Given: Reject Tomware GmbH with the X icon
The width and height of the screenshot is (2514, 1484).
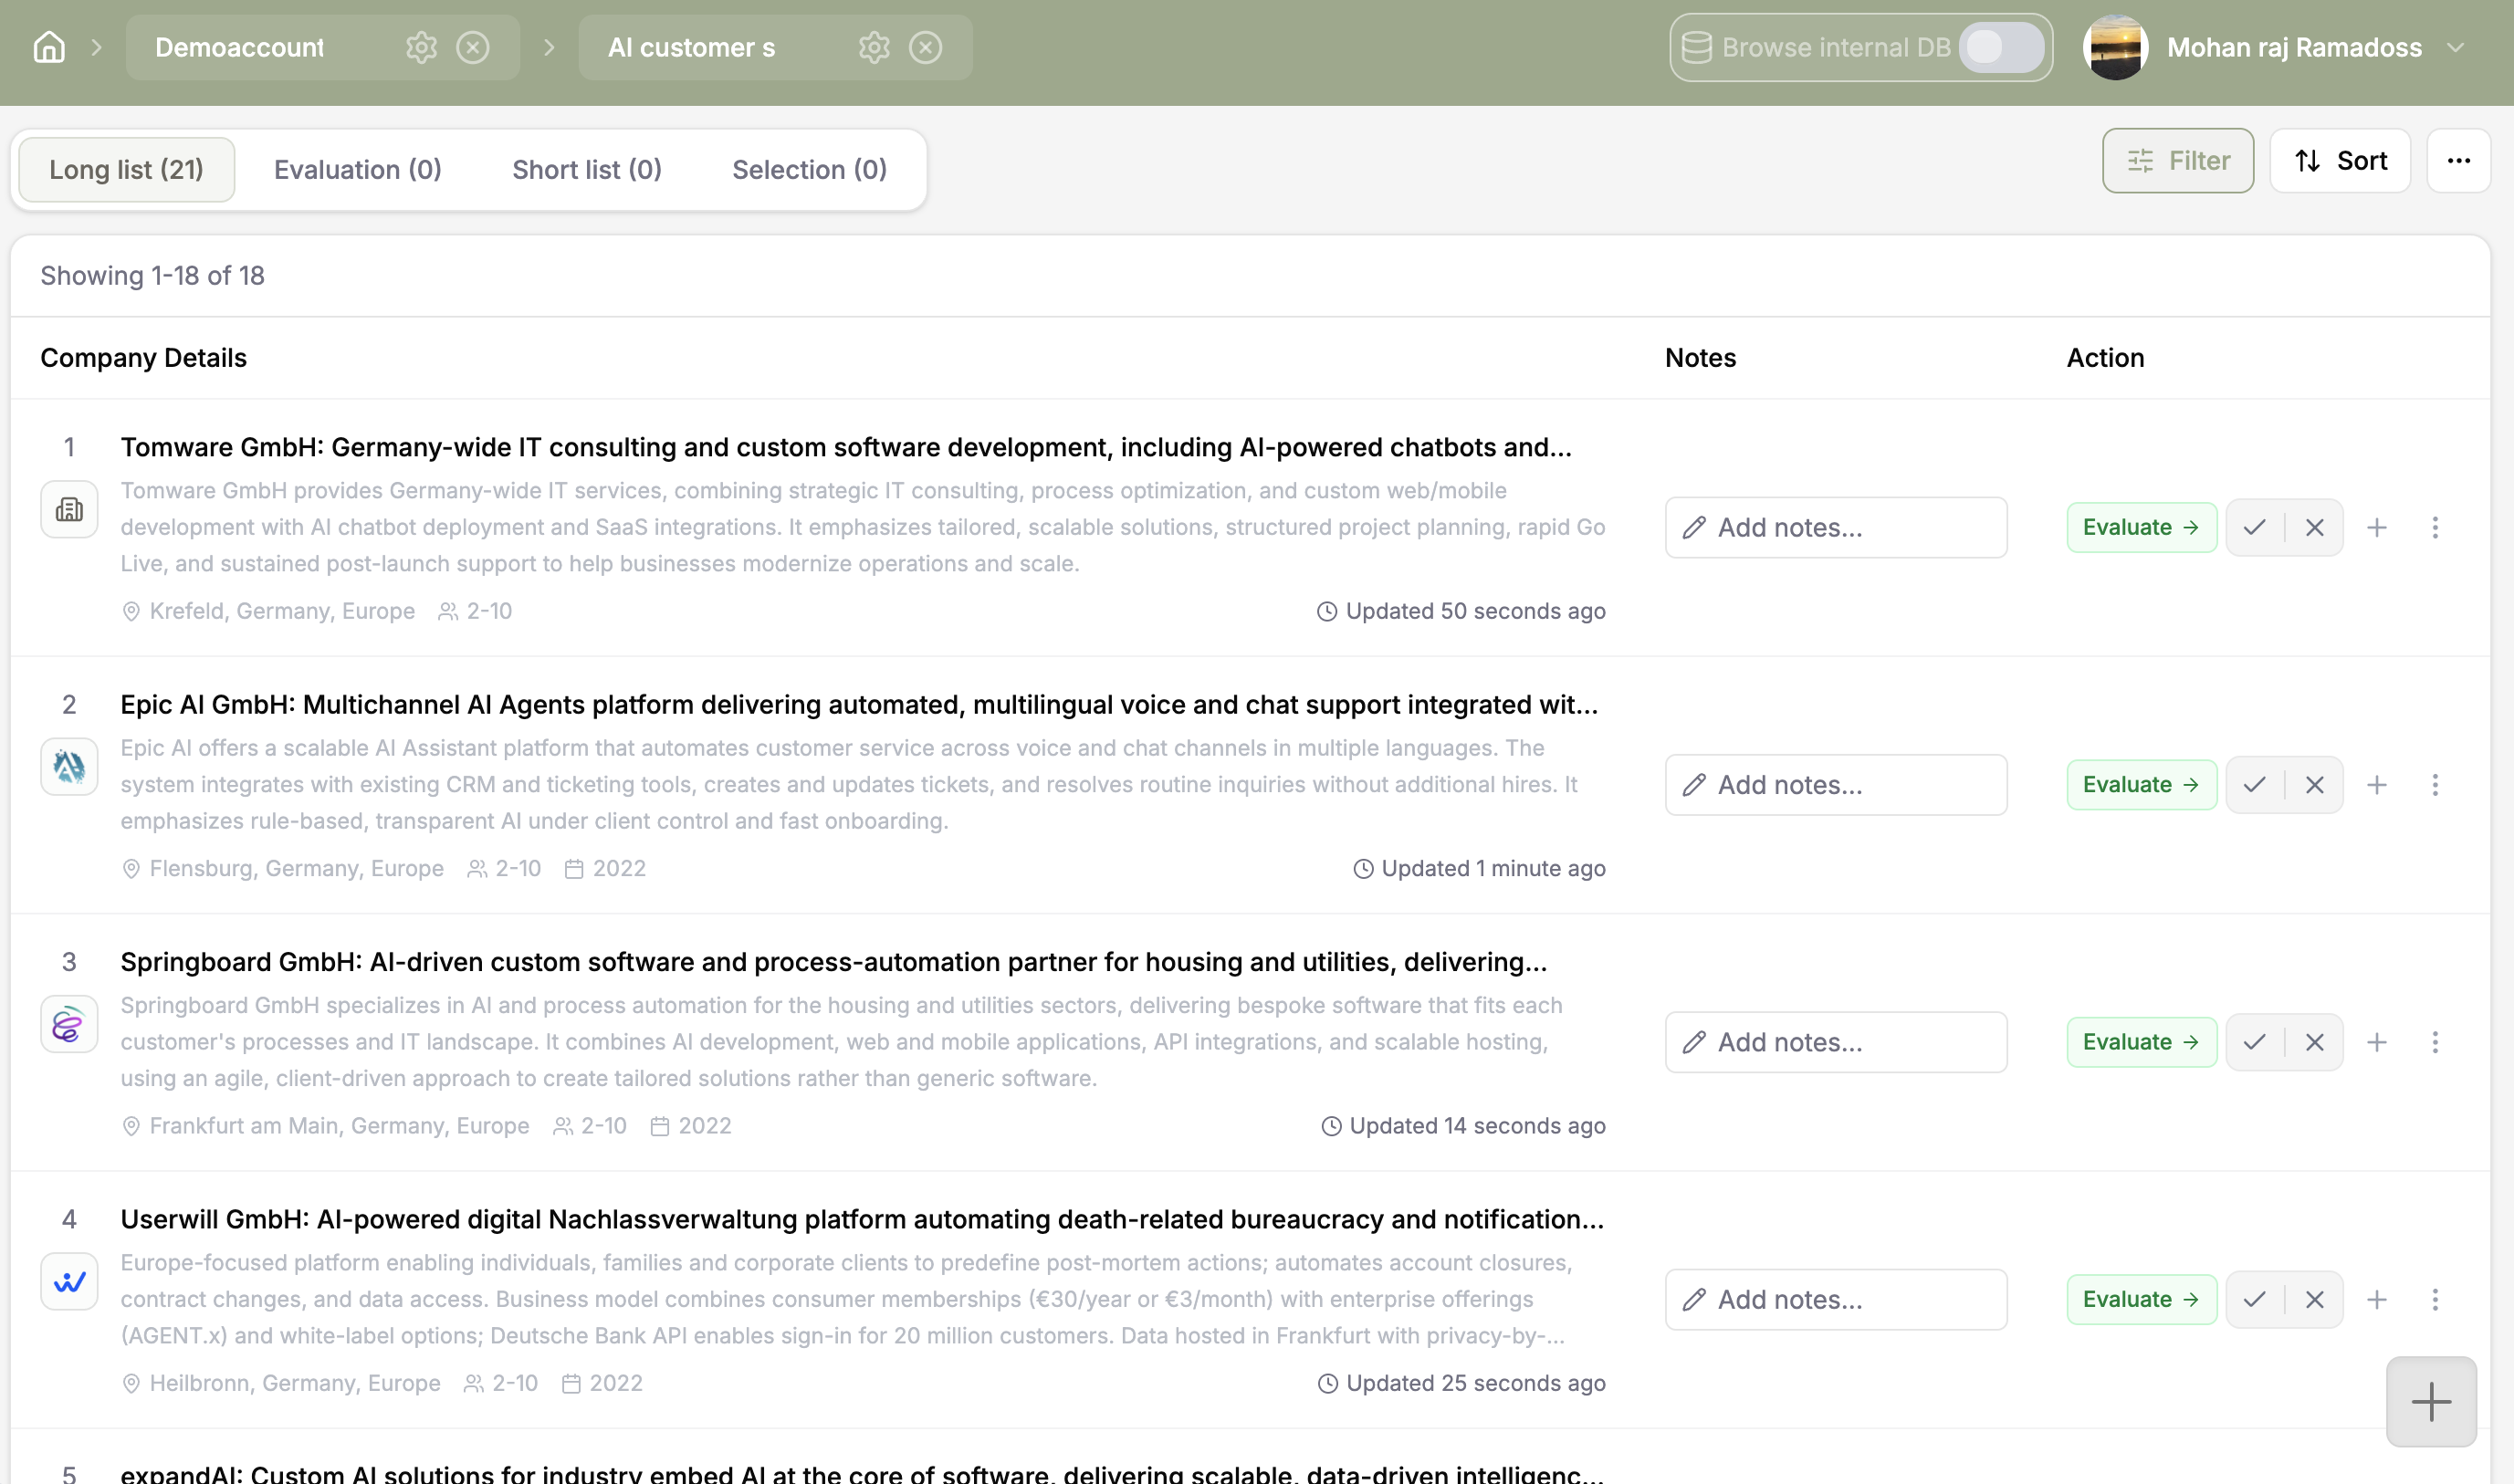Looking at the screenshot, I should (2315, 527).
